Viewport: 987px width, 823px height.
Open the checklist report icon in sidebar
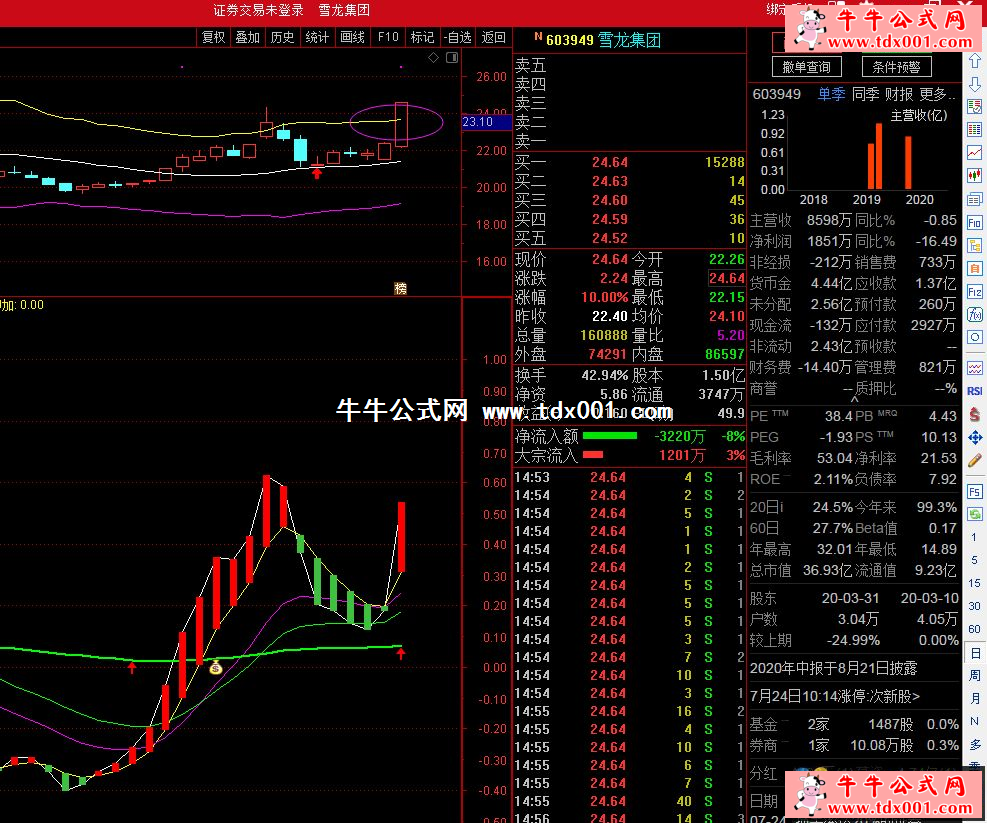point(974,106)
